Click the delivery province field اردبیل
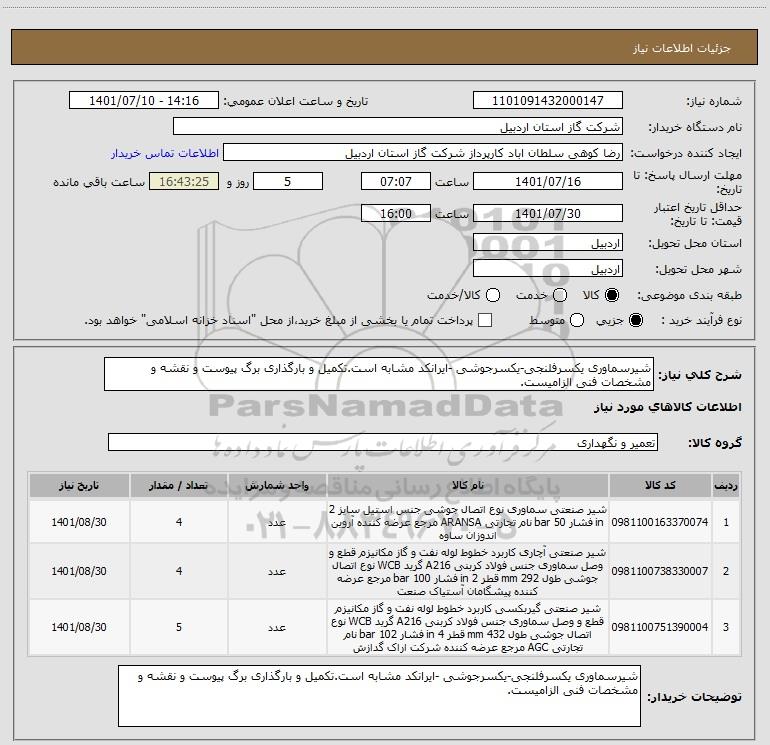 (548, 243)
